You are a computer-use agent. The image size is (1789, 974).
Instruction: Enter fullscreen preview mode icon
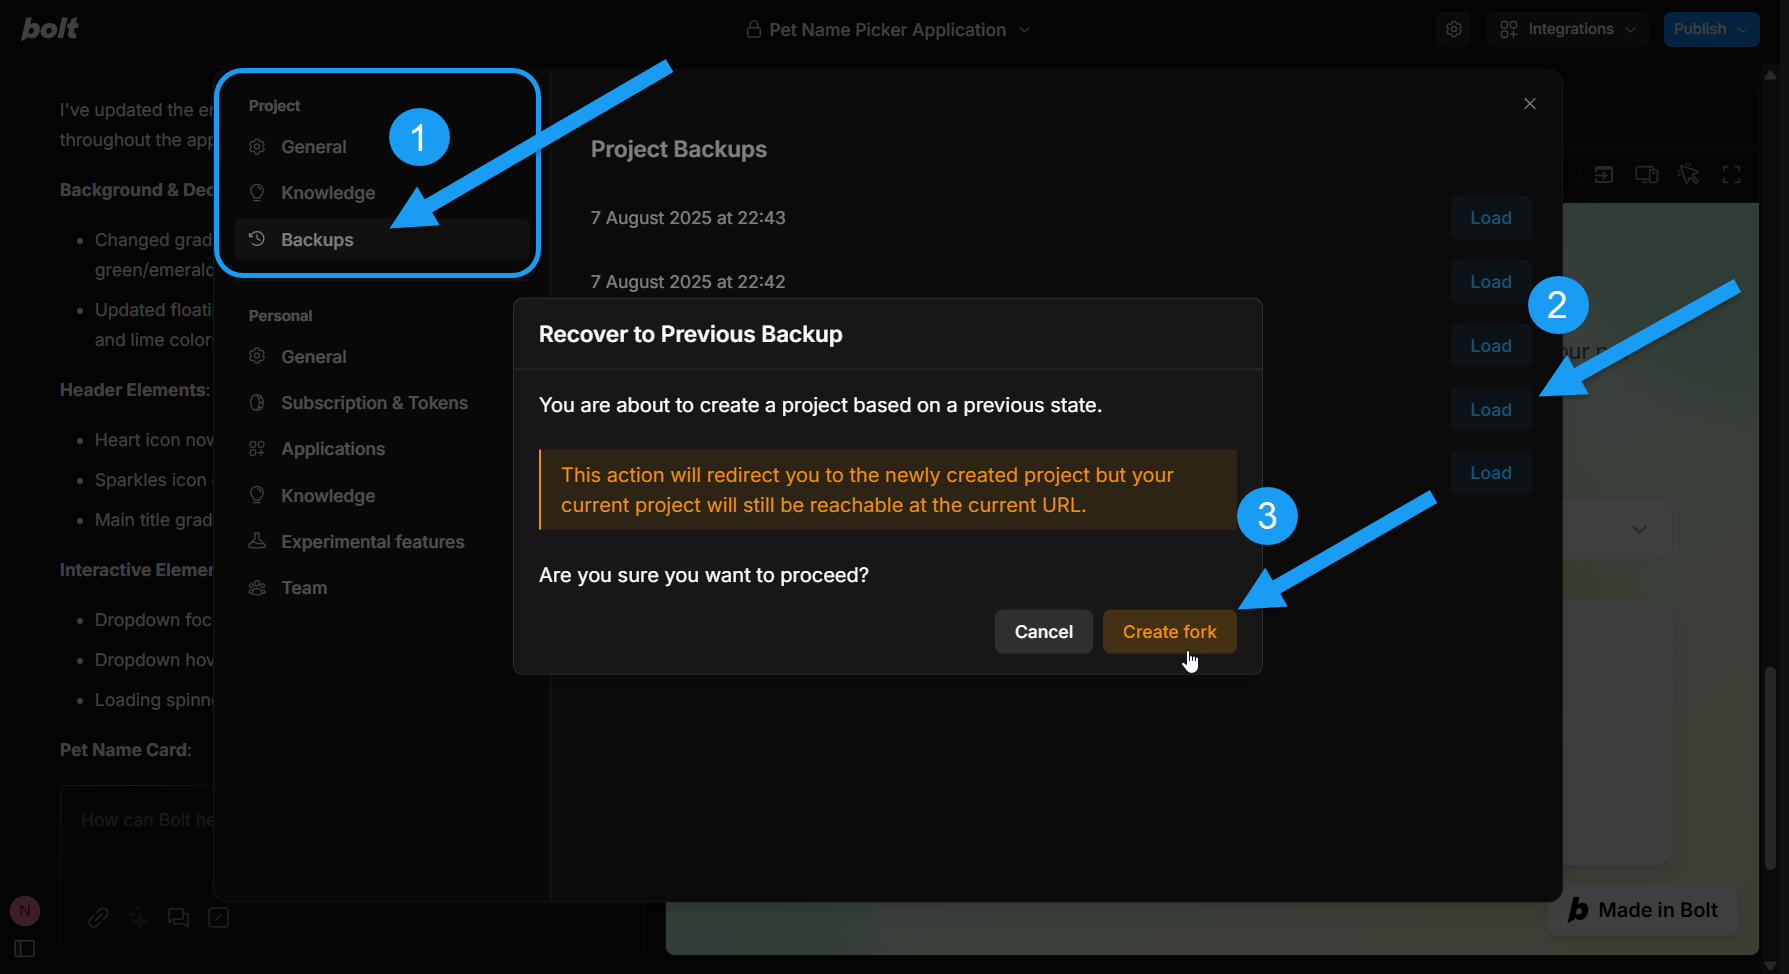coord(1732,175)
